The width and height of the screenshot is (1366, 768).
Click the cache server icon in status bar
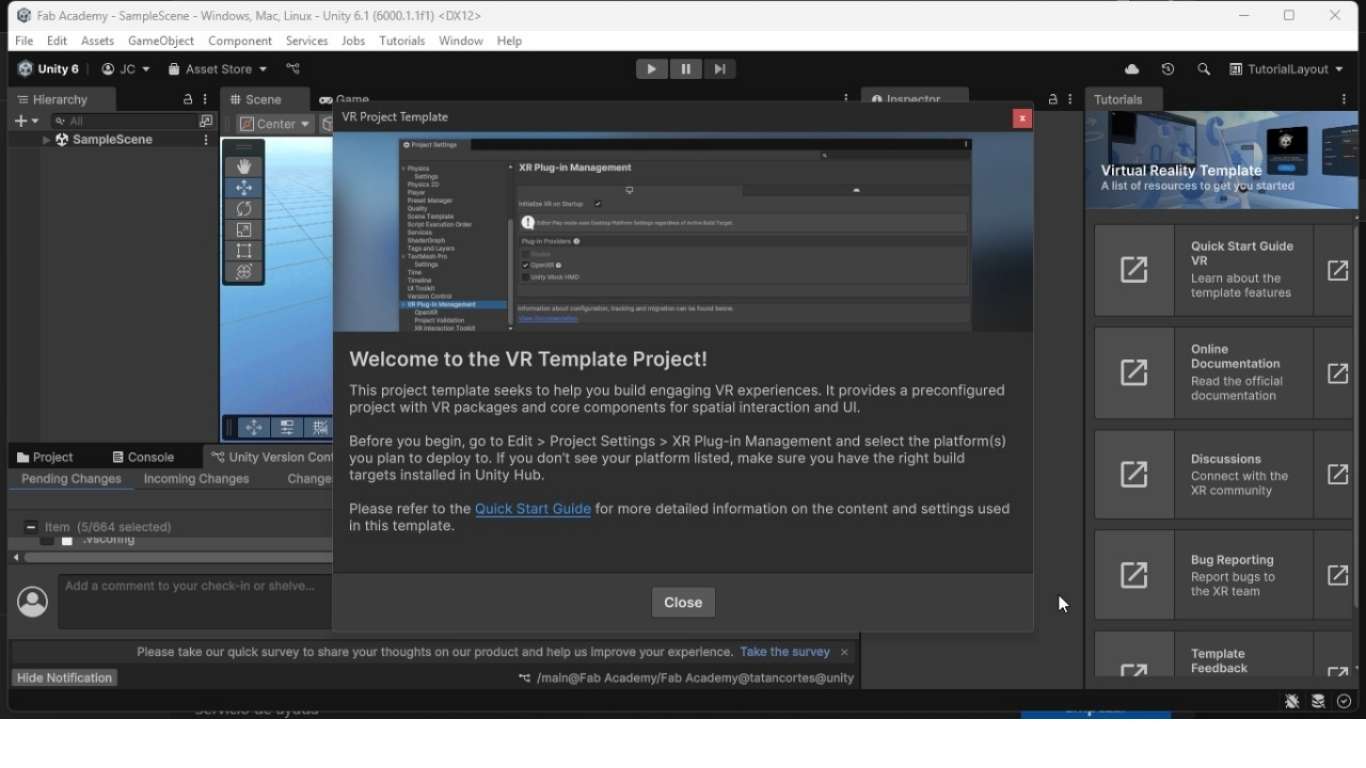point(1318,702)
